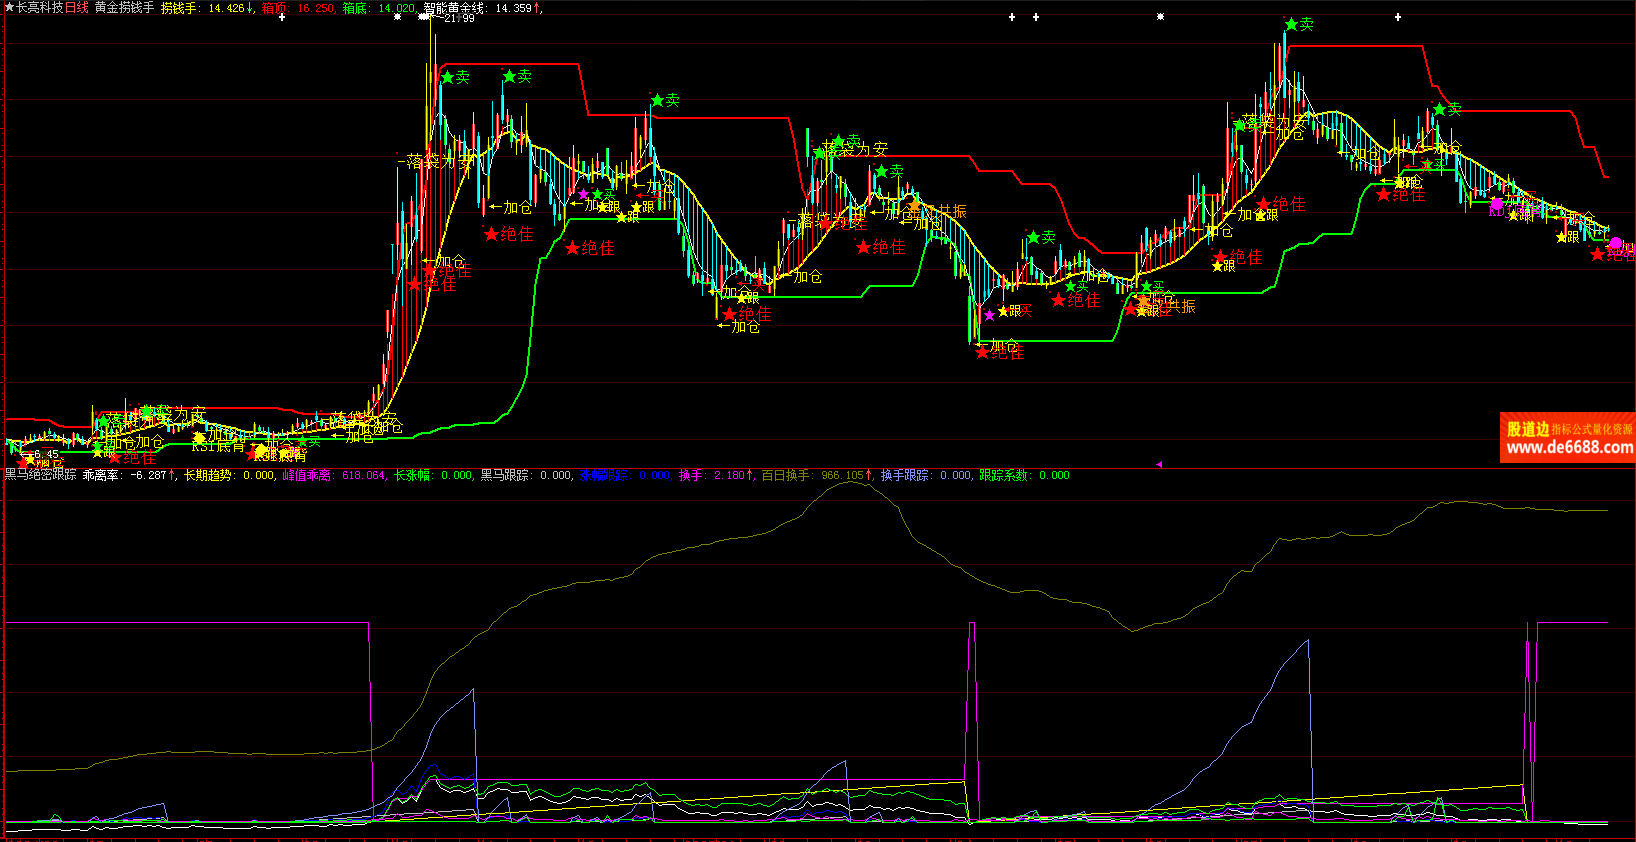Open the 黄金捞钱手 indicator name

124,8
